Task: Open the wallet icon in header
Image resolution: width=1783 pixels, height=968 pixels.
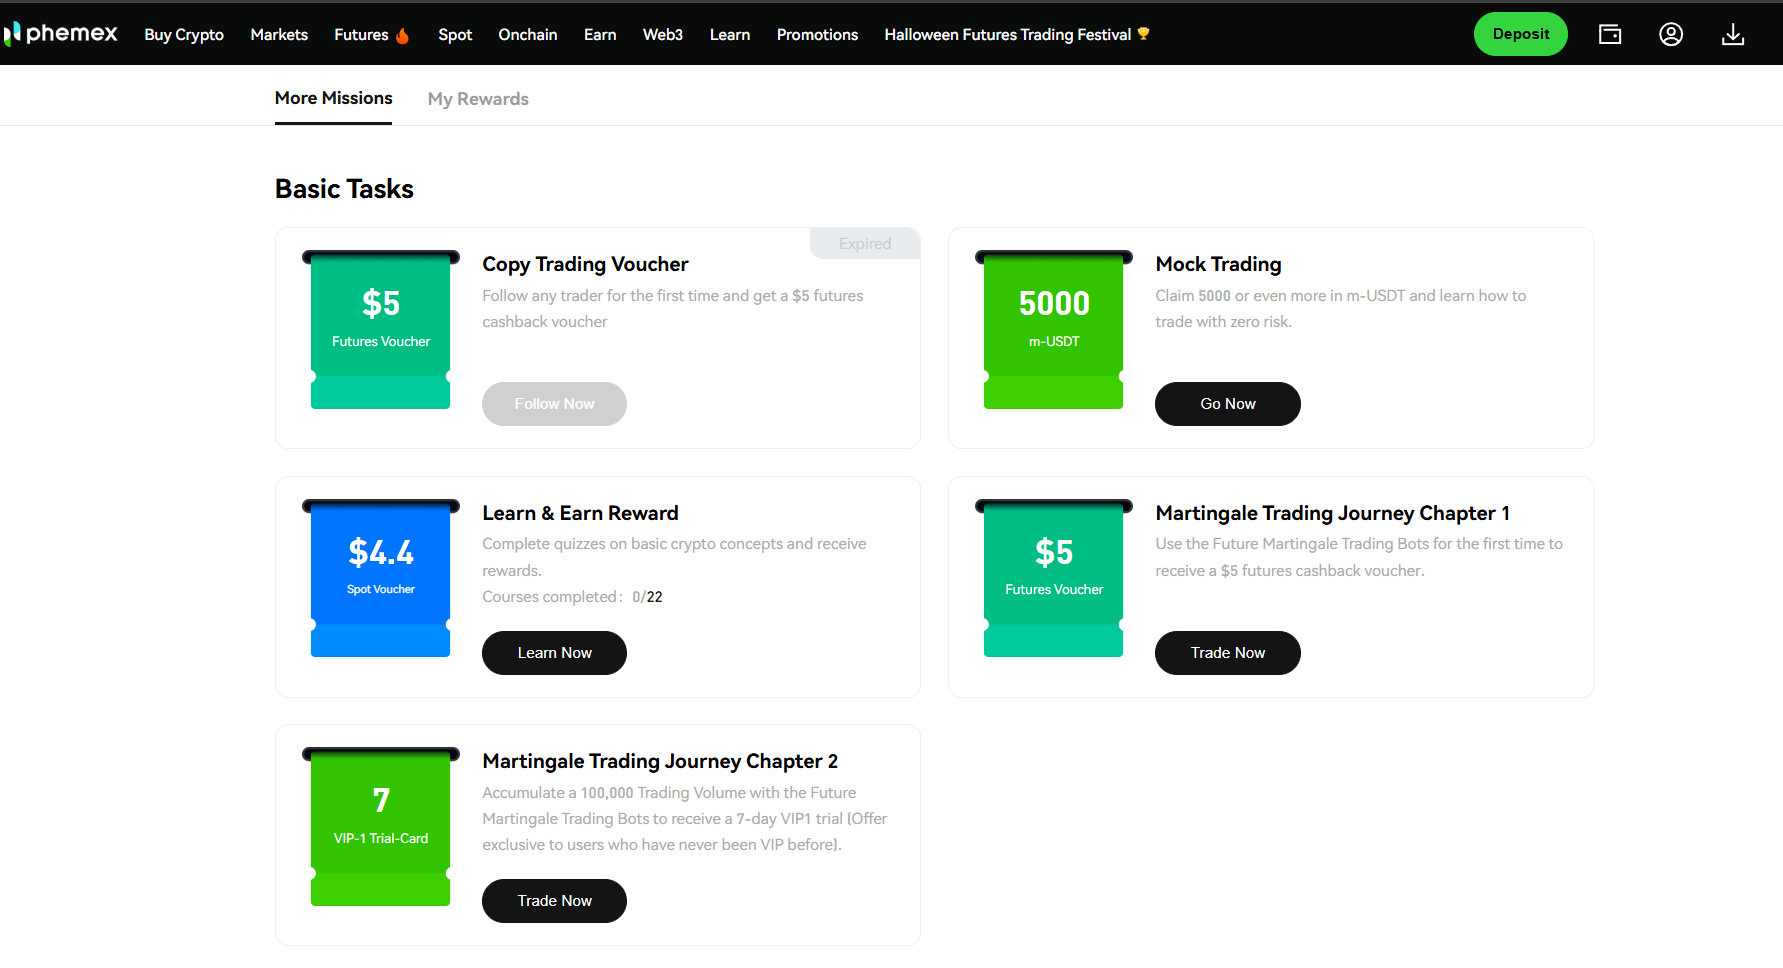Action: tap(1610, 34)
